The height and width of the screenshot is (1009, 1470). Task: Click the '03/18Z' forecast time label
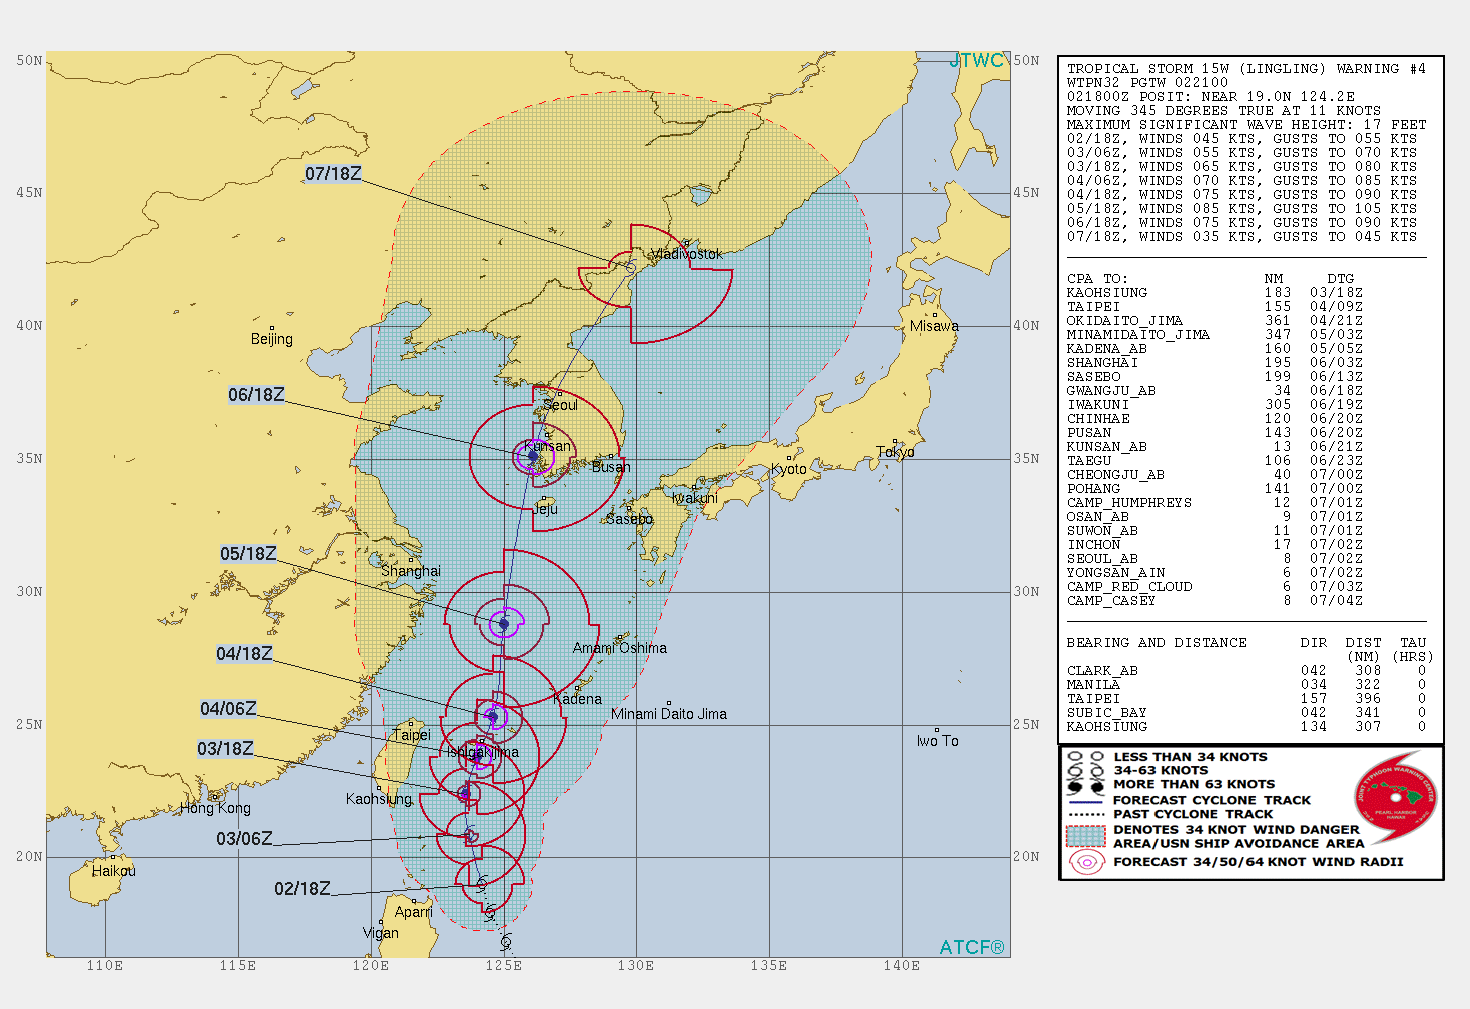coord(225,749)
